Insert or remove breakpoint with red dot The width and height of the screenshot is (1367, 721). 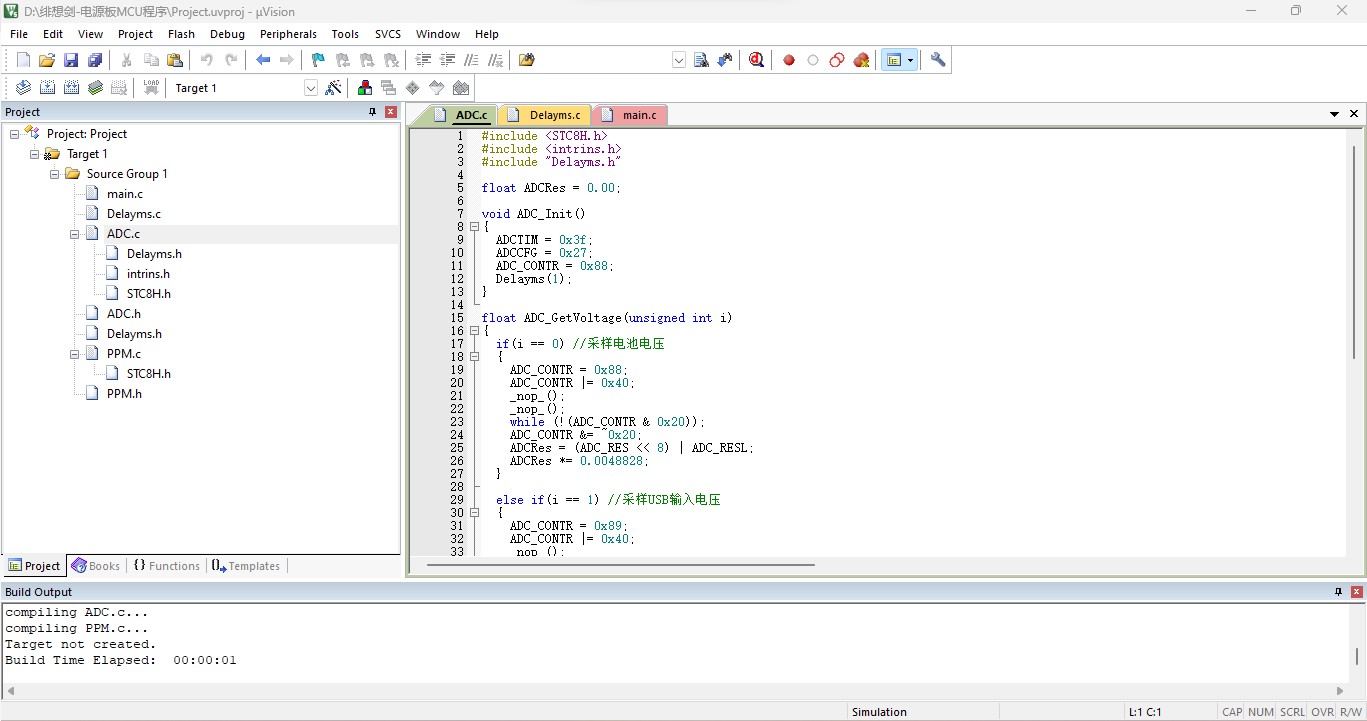pyautogui.click(x=789, y=60)
